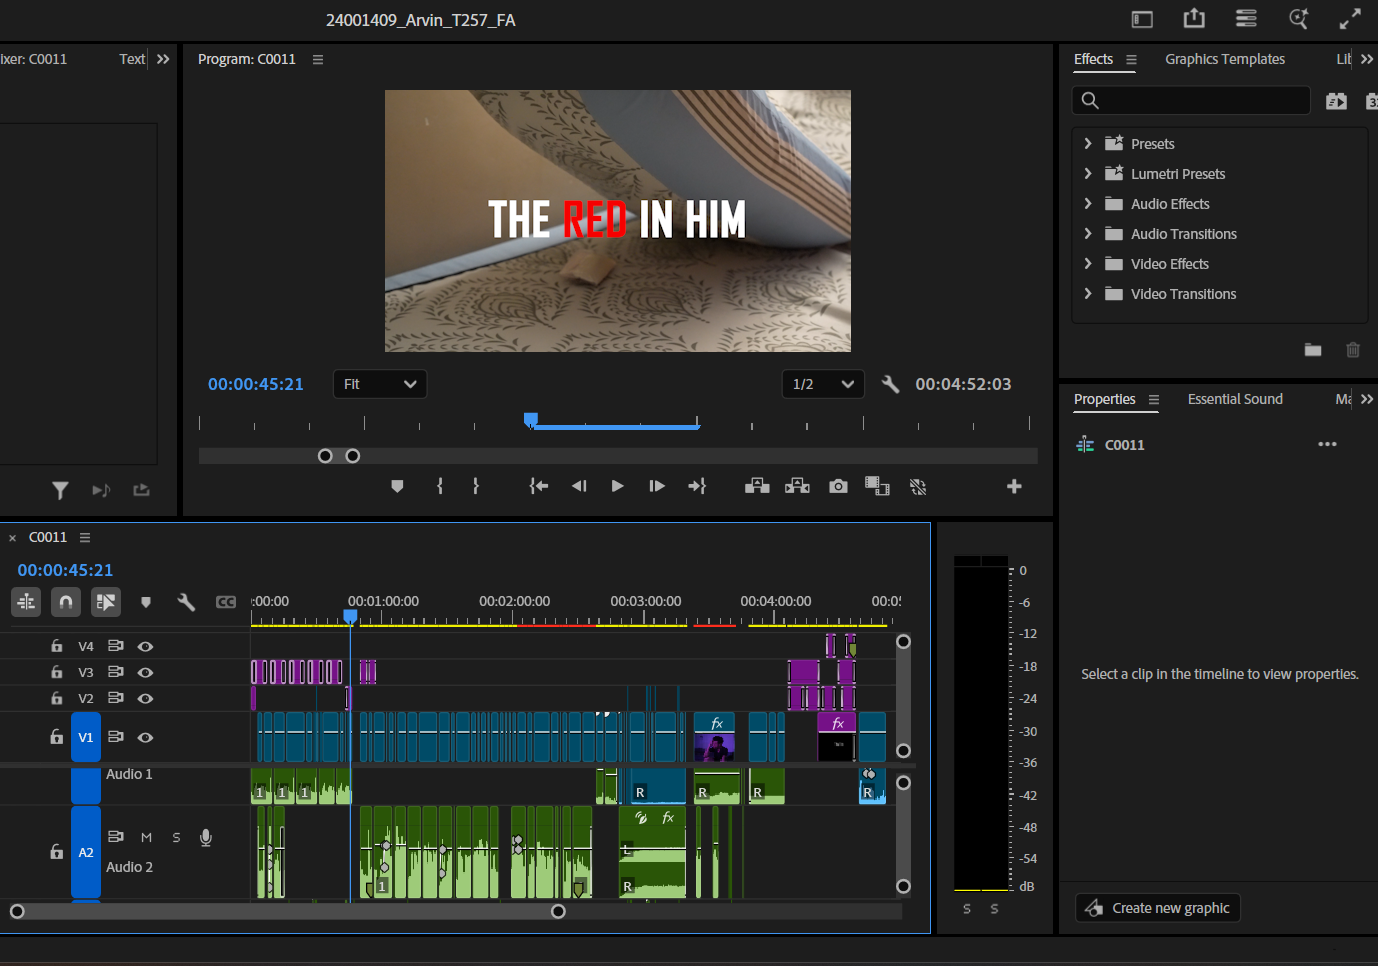Click Go to In point icon
The width and height of the screenshot is (1378, 966).
[538, 486]
